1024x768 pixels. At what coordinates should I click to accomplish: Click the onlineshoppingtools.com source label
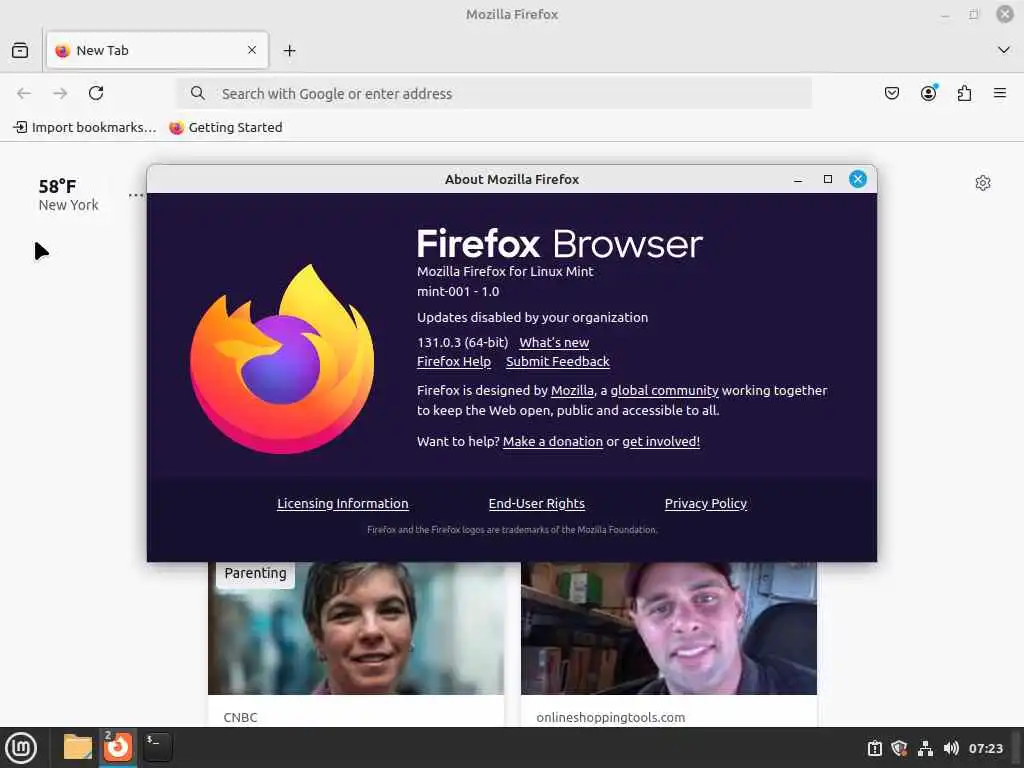[611, 717]
